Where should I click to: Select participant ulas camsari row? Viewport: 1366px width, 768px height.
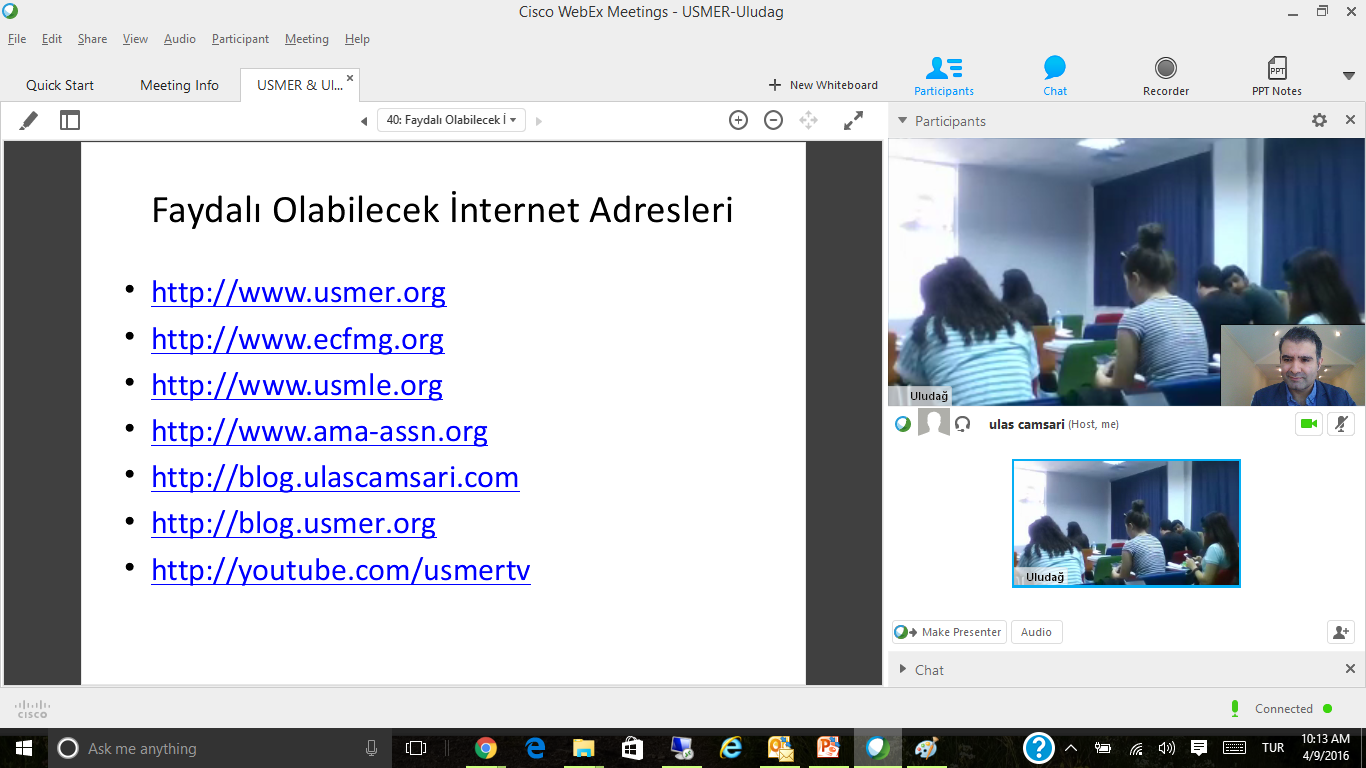[x=1126, y=424]
